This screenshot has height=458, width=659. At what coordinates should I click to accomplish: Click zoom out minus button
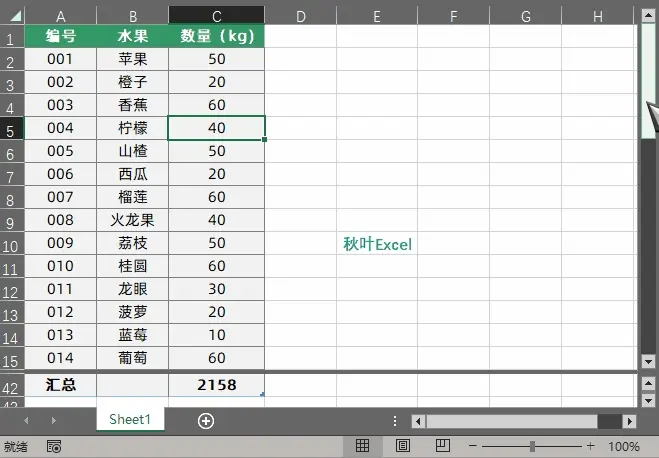pyautogui.click(x=473, y=446)
